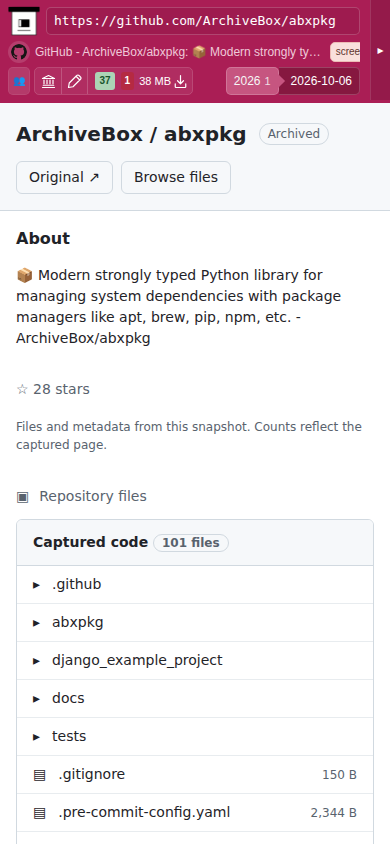
Task: Click the Browse files button
Action: [x=176, y=178]
